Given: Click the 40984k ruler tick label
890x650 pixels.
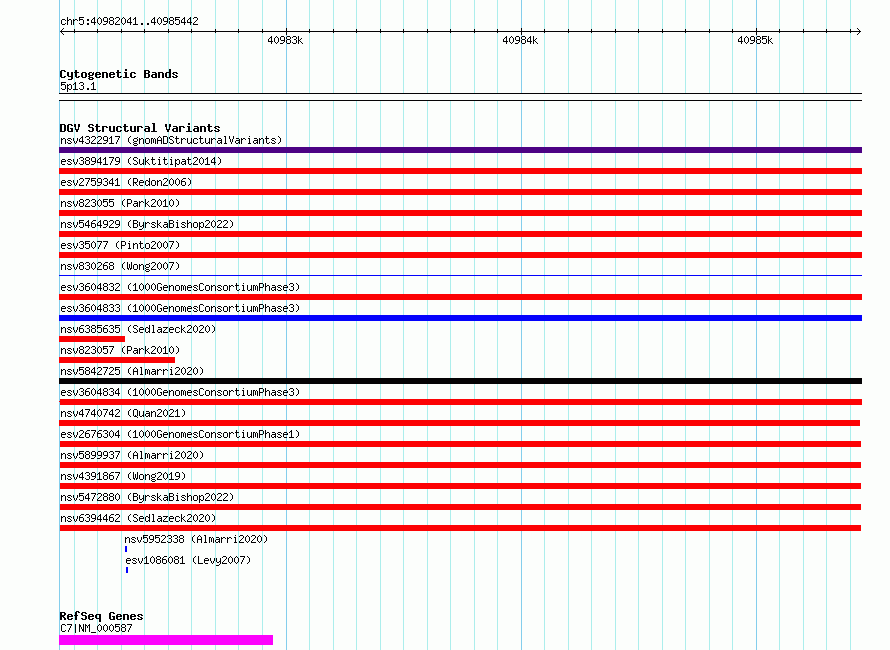Looking at the screenshot, I should [x=520, y=40].
